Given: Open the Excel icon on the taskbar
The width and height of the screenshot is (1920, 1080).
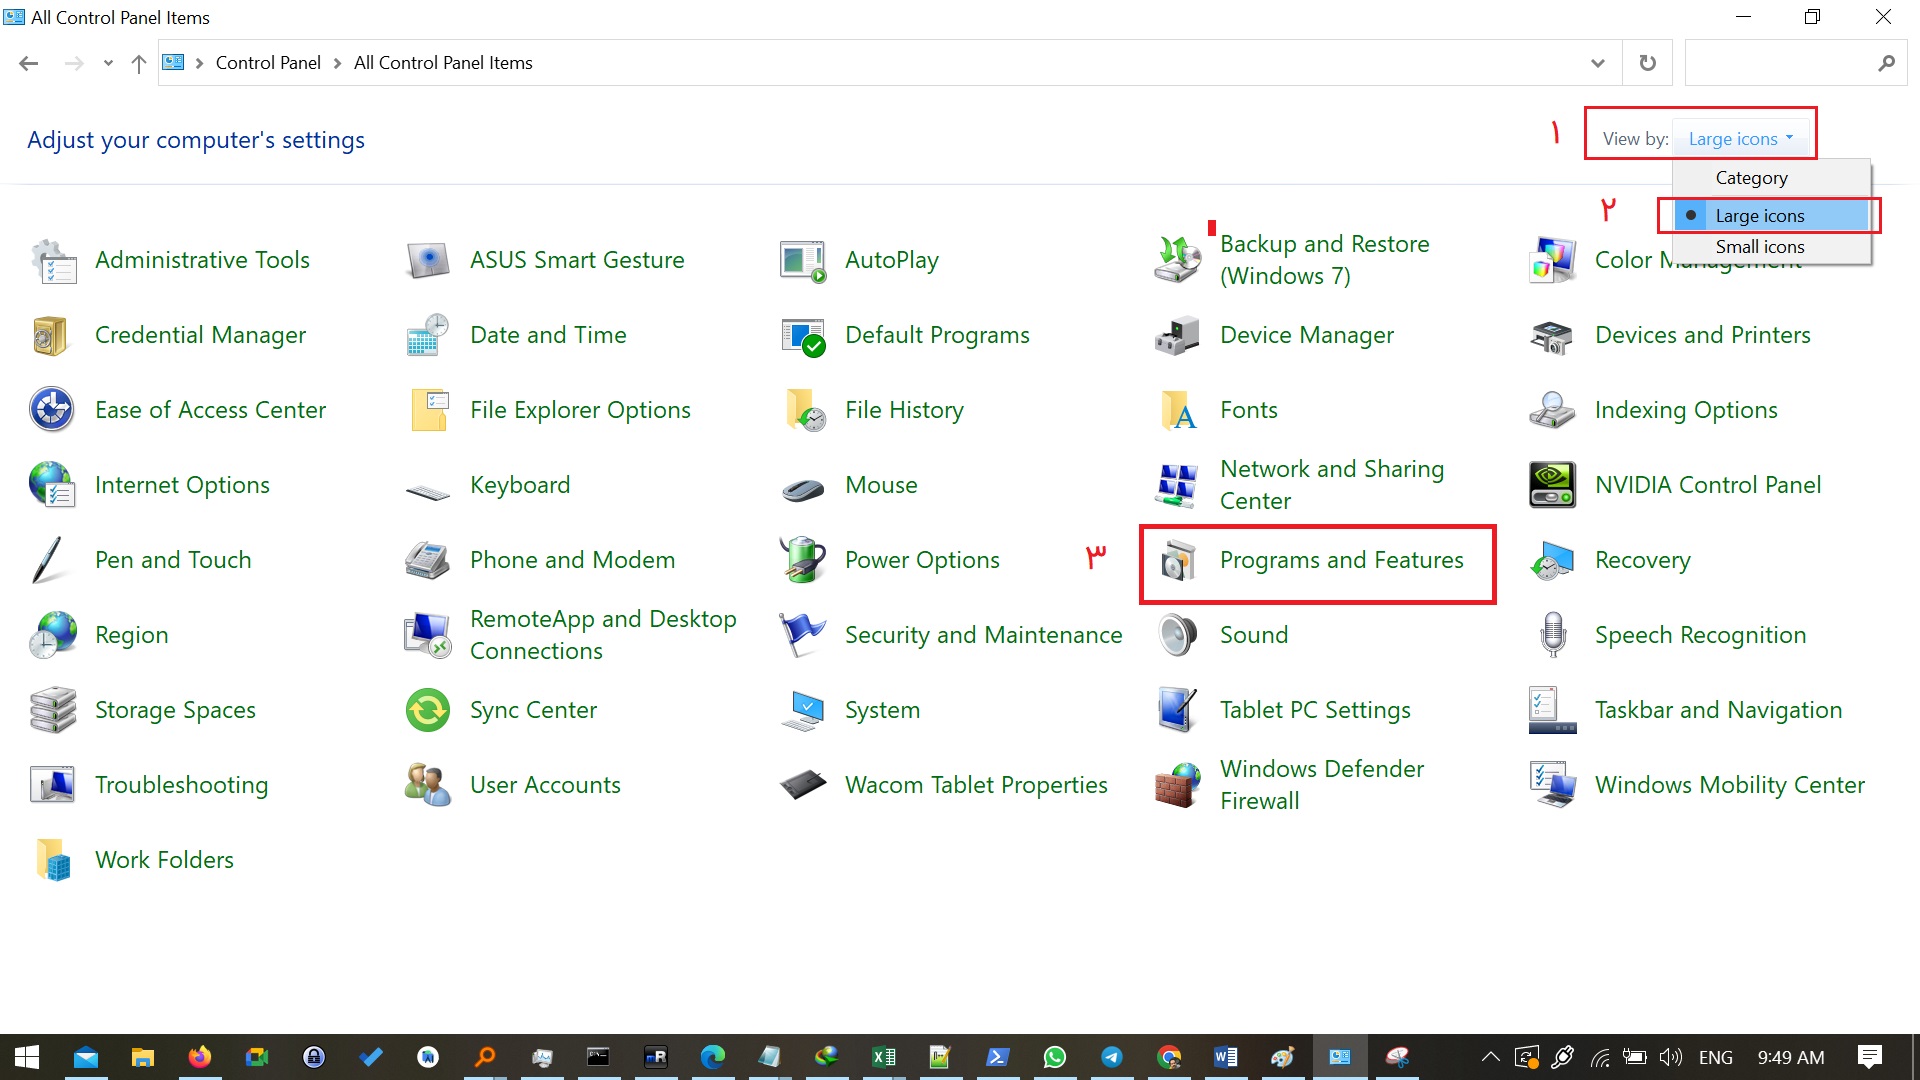Looking at the screenshot, I should (x=883, y=1057).
